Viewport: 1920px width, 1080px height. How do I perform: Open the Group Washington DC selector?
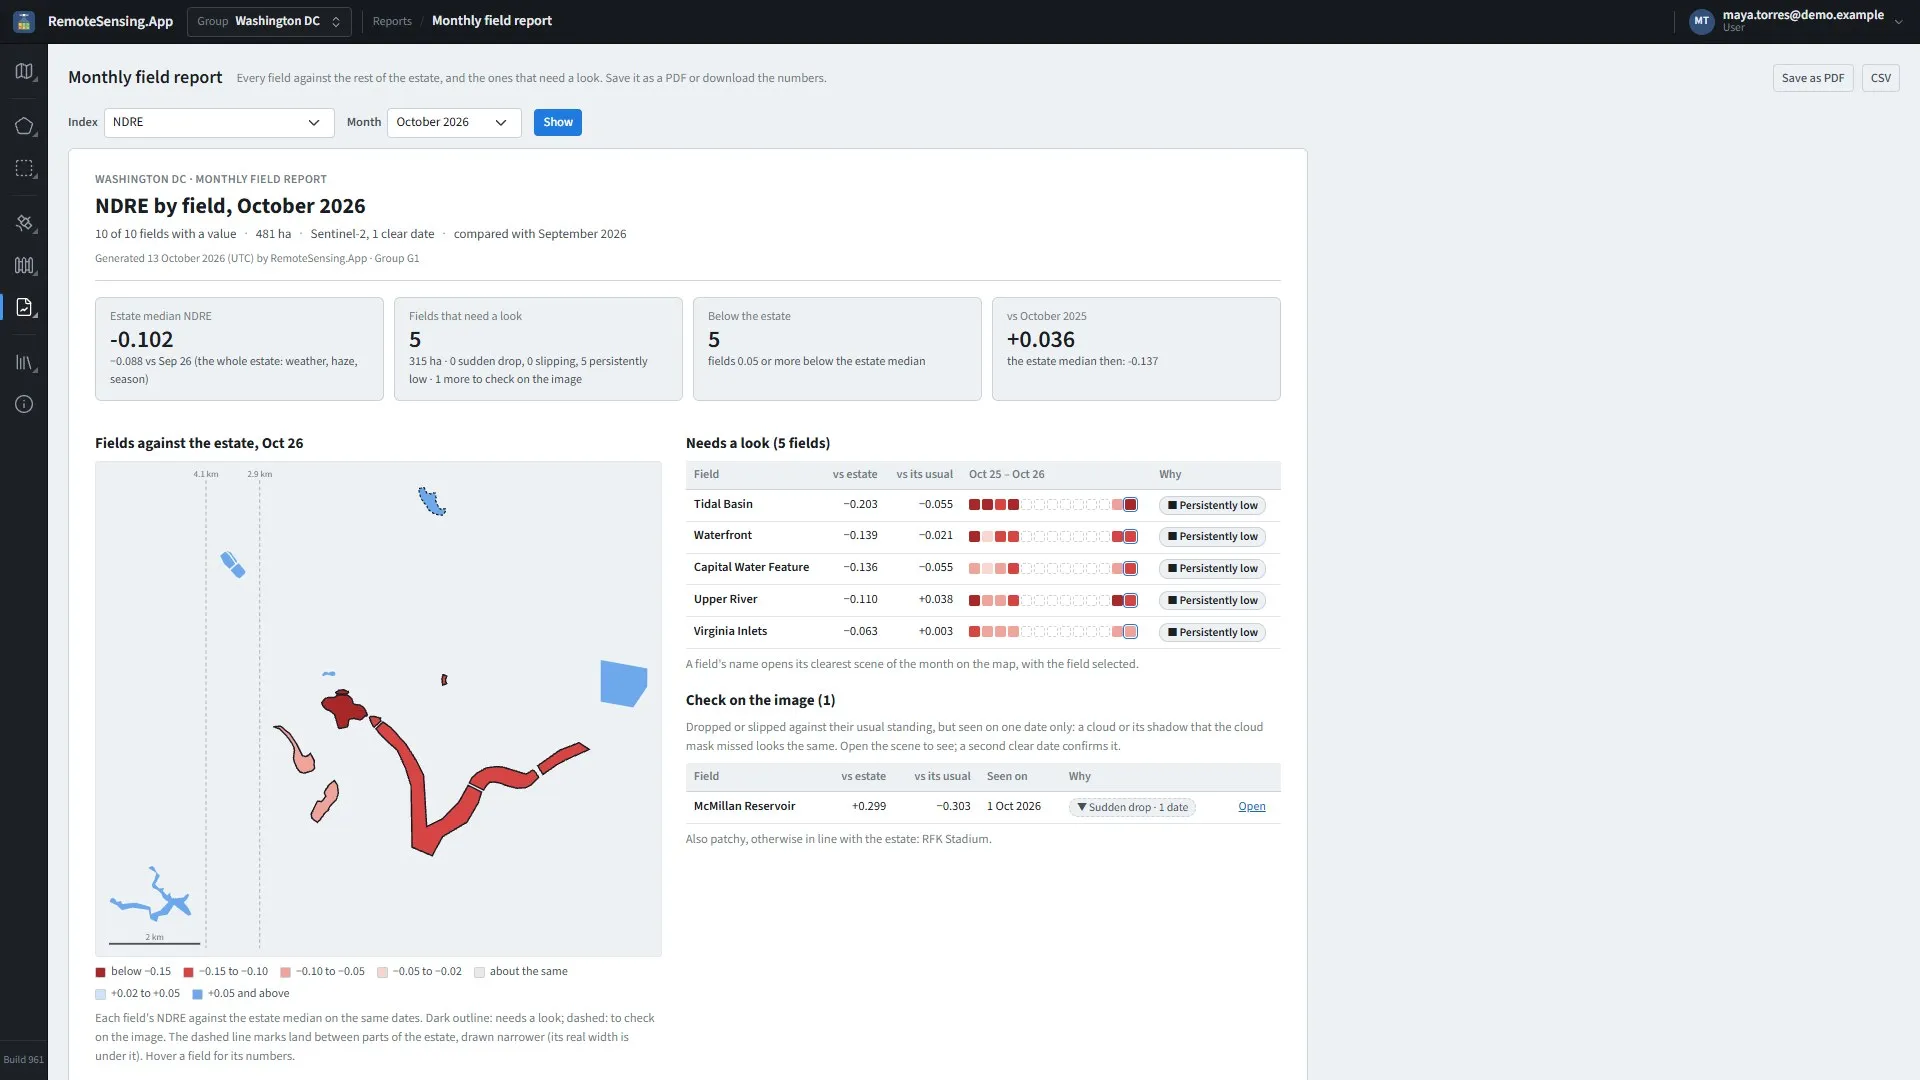point(269,21)
